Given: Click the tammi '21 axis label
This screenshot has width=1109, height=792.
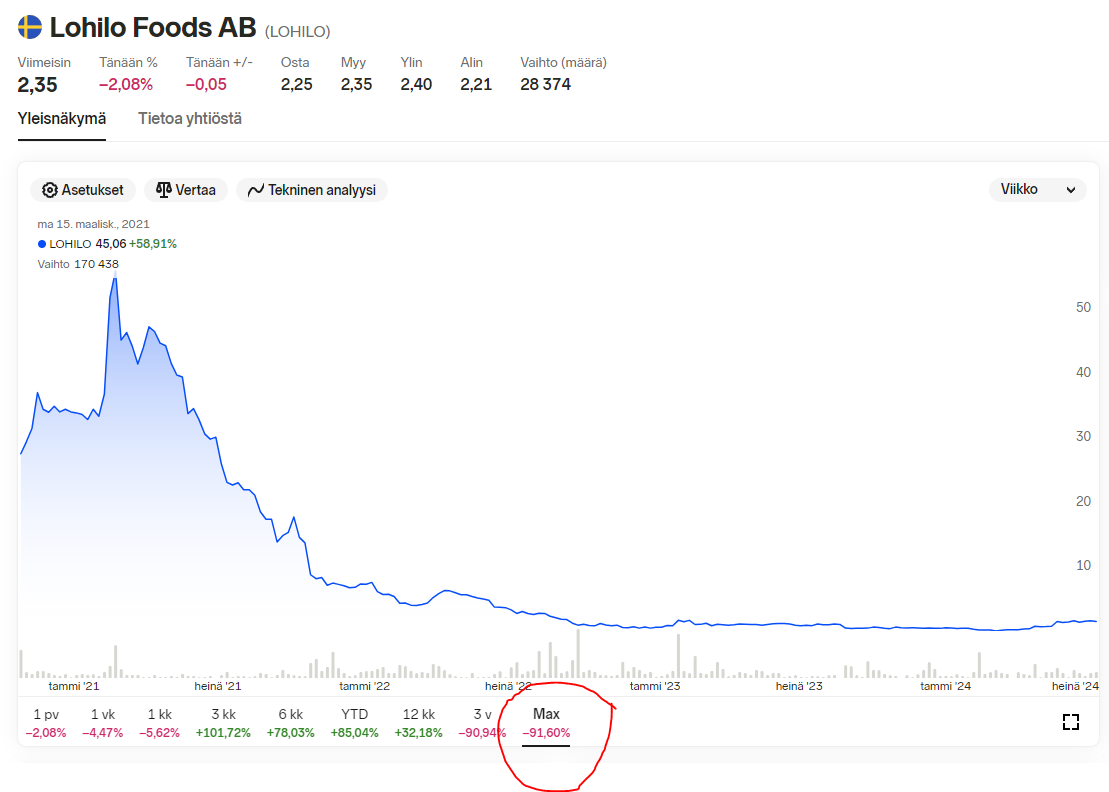Looking at the screenshot, I should [74, 686].
